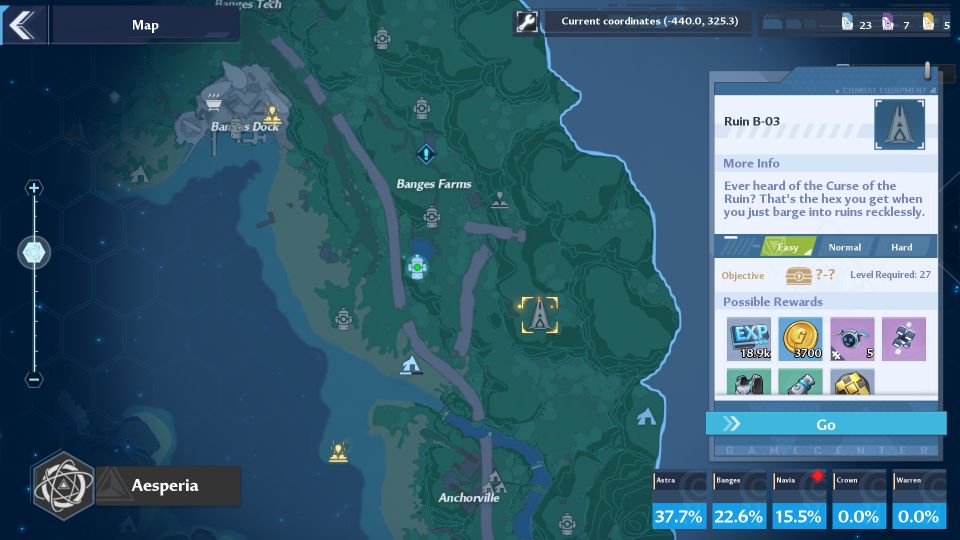Image resolution: width=960 pixels, height=540 pixels.
Task: Click the More Info heading
Action: [x=751, y=163]
